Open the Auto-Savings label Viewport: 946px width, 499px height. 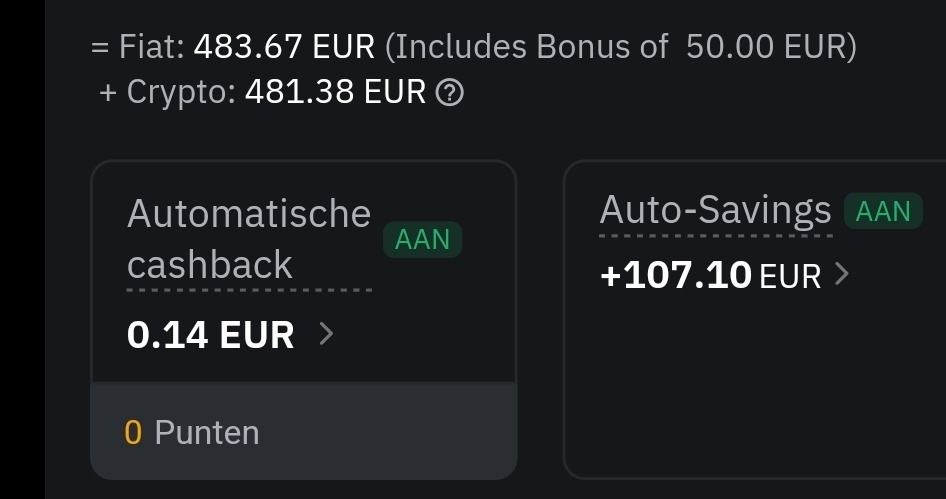(715, 210)
